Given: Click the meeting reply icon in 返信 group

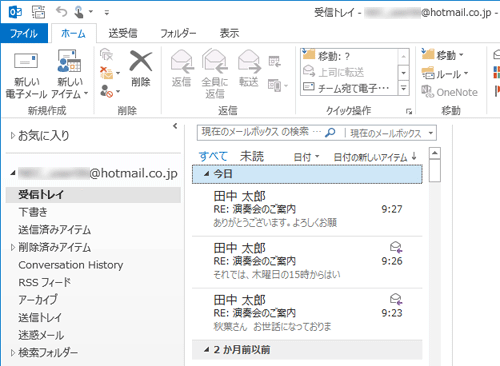Looking at the screenshot, I should [275, 61].
